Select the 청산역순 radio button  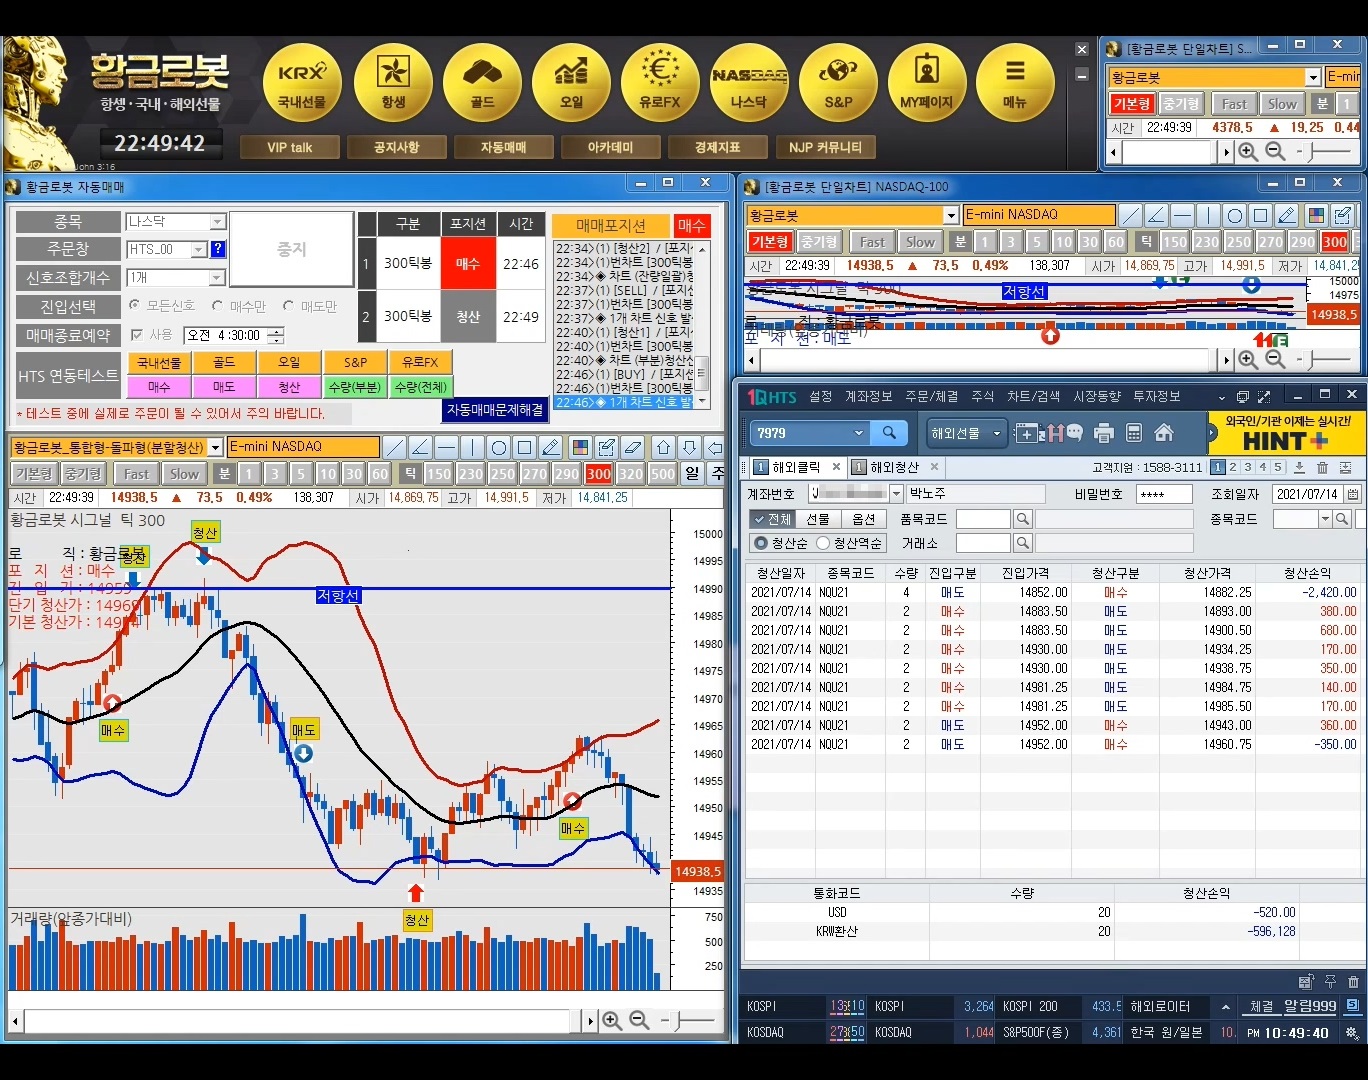pyautogui.click(x=823, y=543)
